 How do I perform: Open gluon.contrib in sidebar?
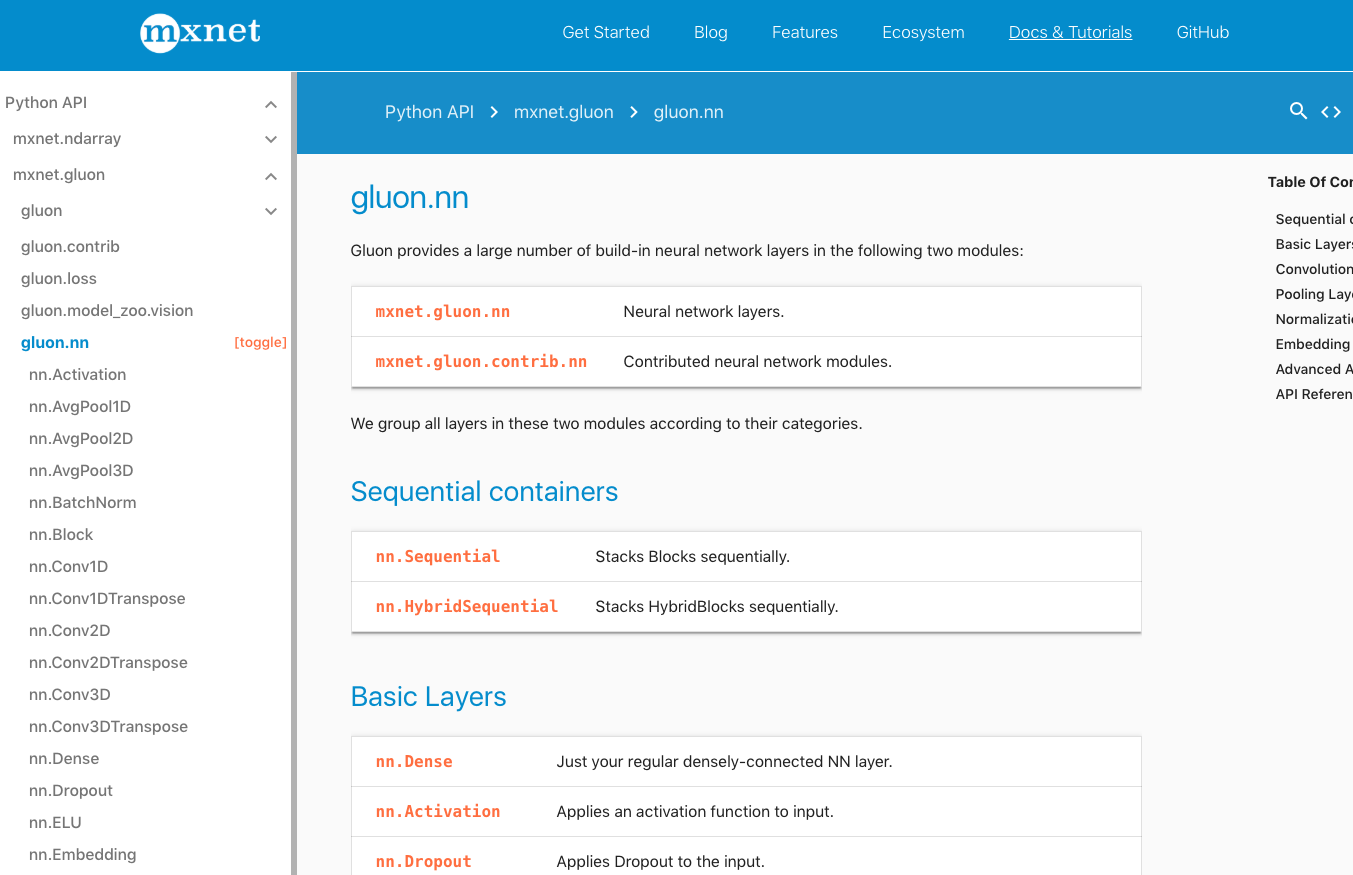pyautogui.click(x=70, y=246)
